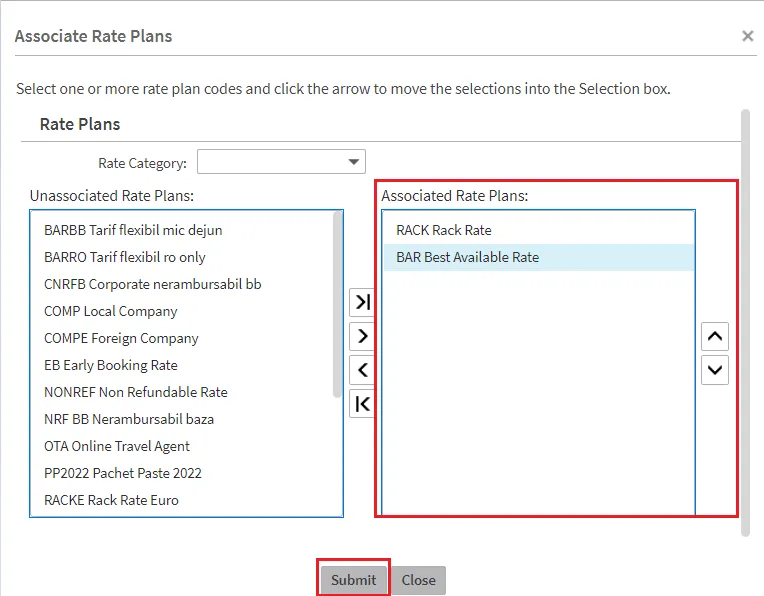This screenshot has width=764, height=596.
Task: Select COMP Local Company plan
Action: pos(111,311)
